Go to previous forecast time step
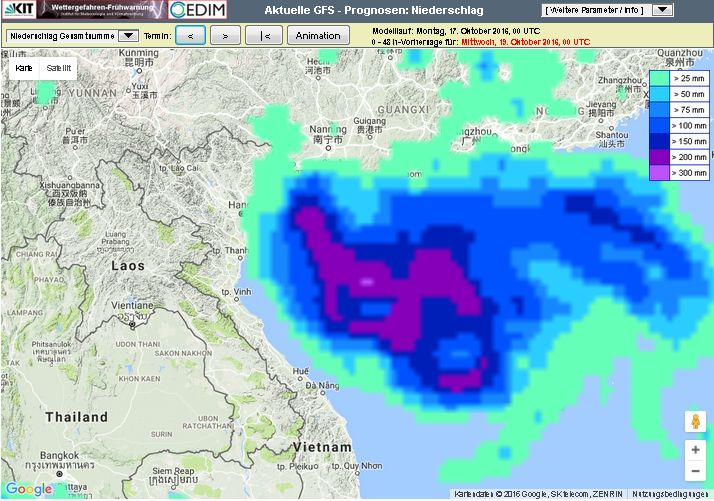Screen dimensions: 714x501 (194, 35)
